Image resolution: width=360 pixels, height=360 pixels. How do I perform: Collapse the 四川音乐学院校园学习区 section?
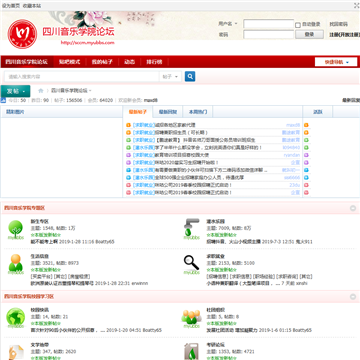pyautogui.click(x=353, y=297)
